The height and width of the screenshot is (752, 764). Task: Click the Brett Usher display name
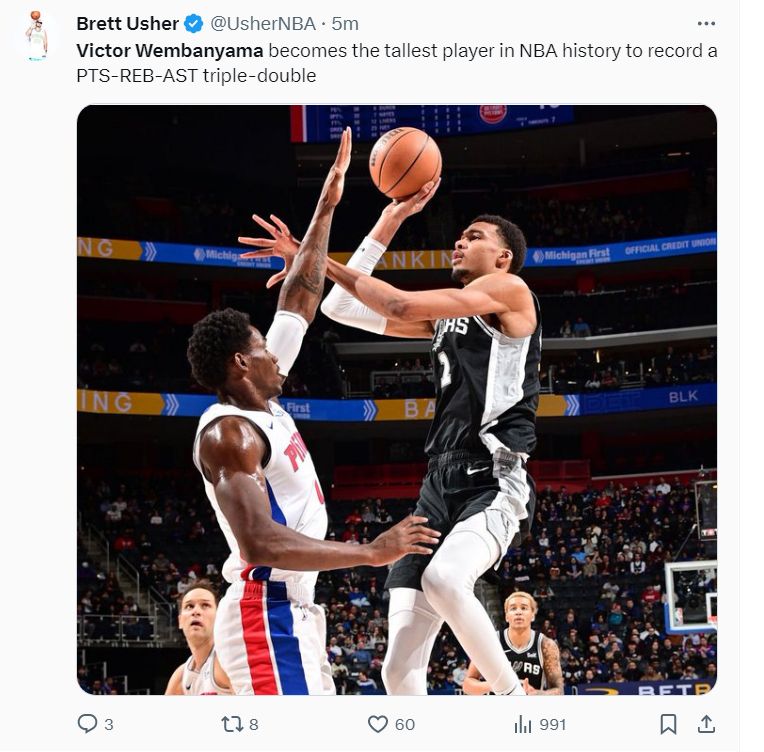click(127, 23)
